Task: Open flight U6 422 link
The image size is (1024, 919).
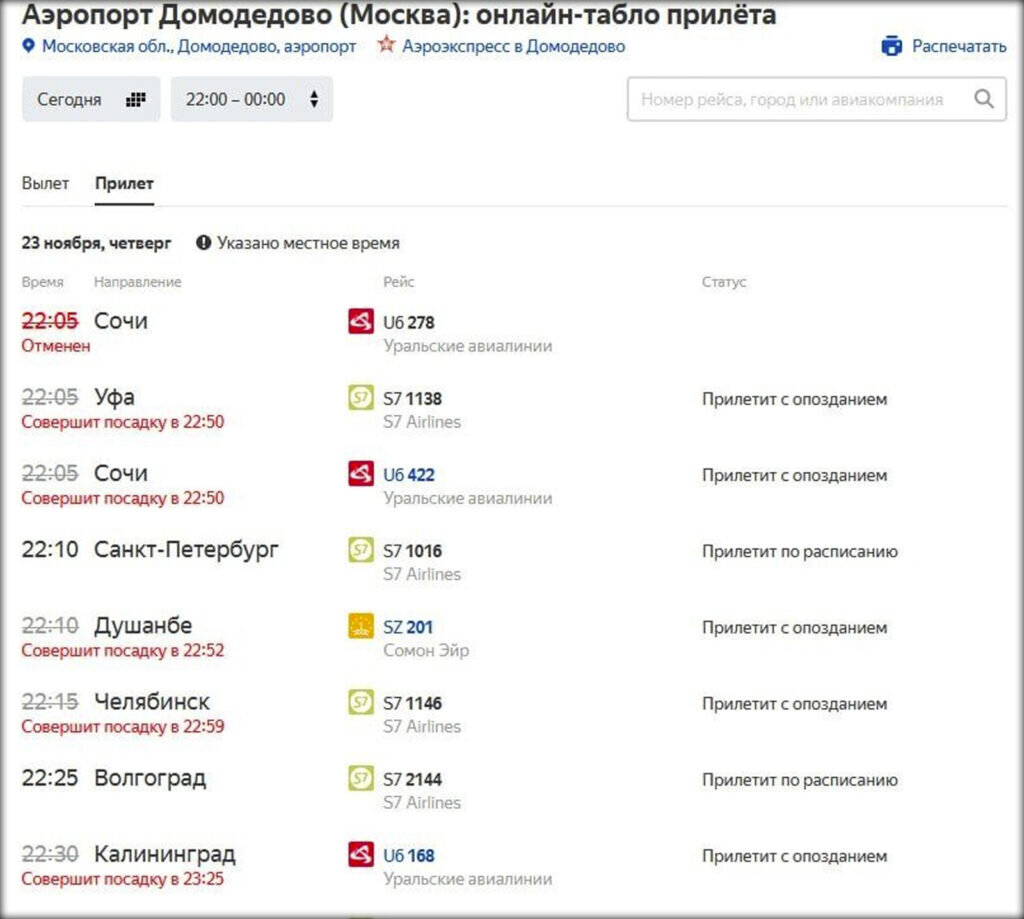Action: point(408,475)
